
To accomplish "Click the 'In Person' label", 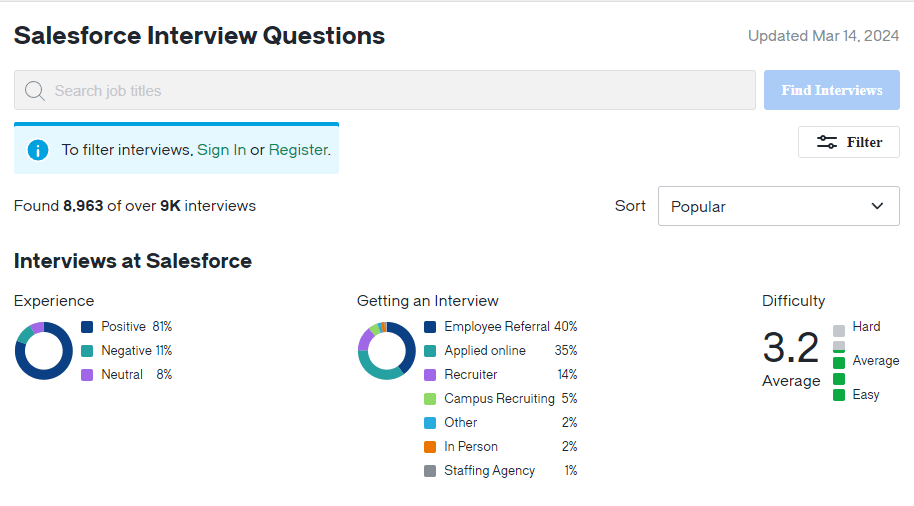I will point(471,447).
